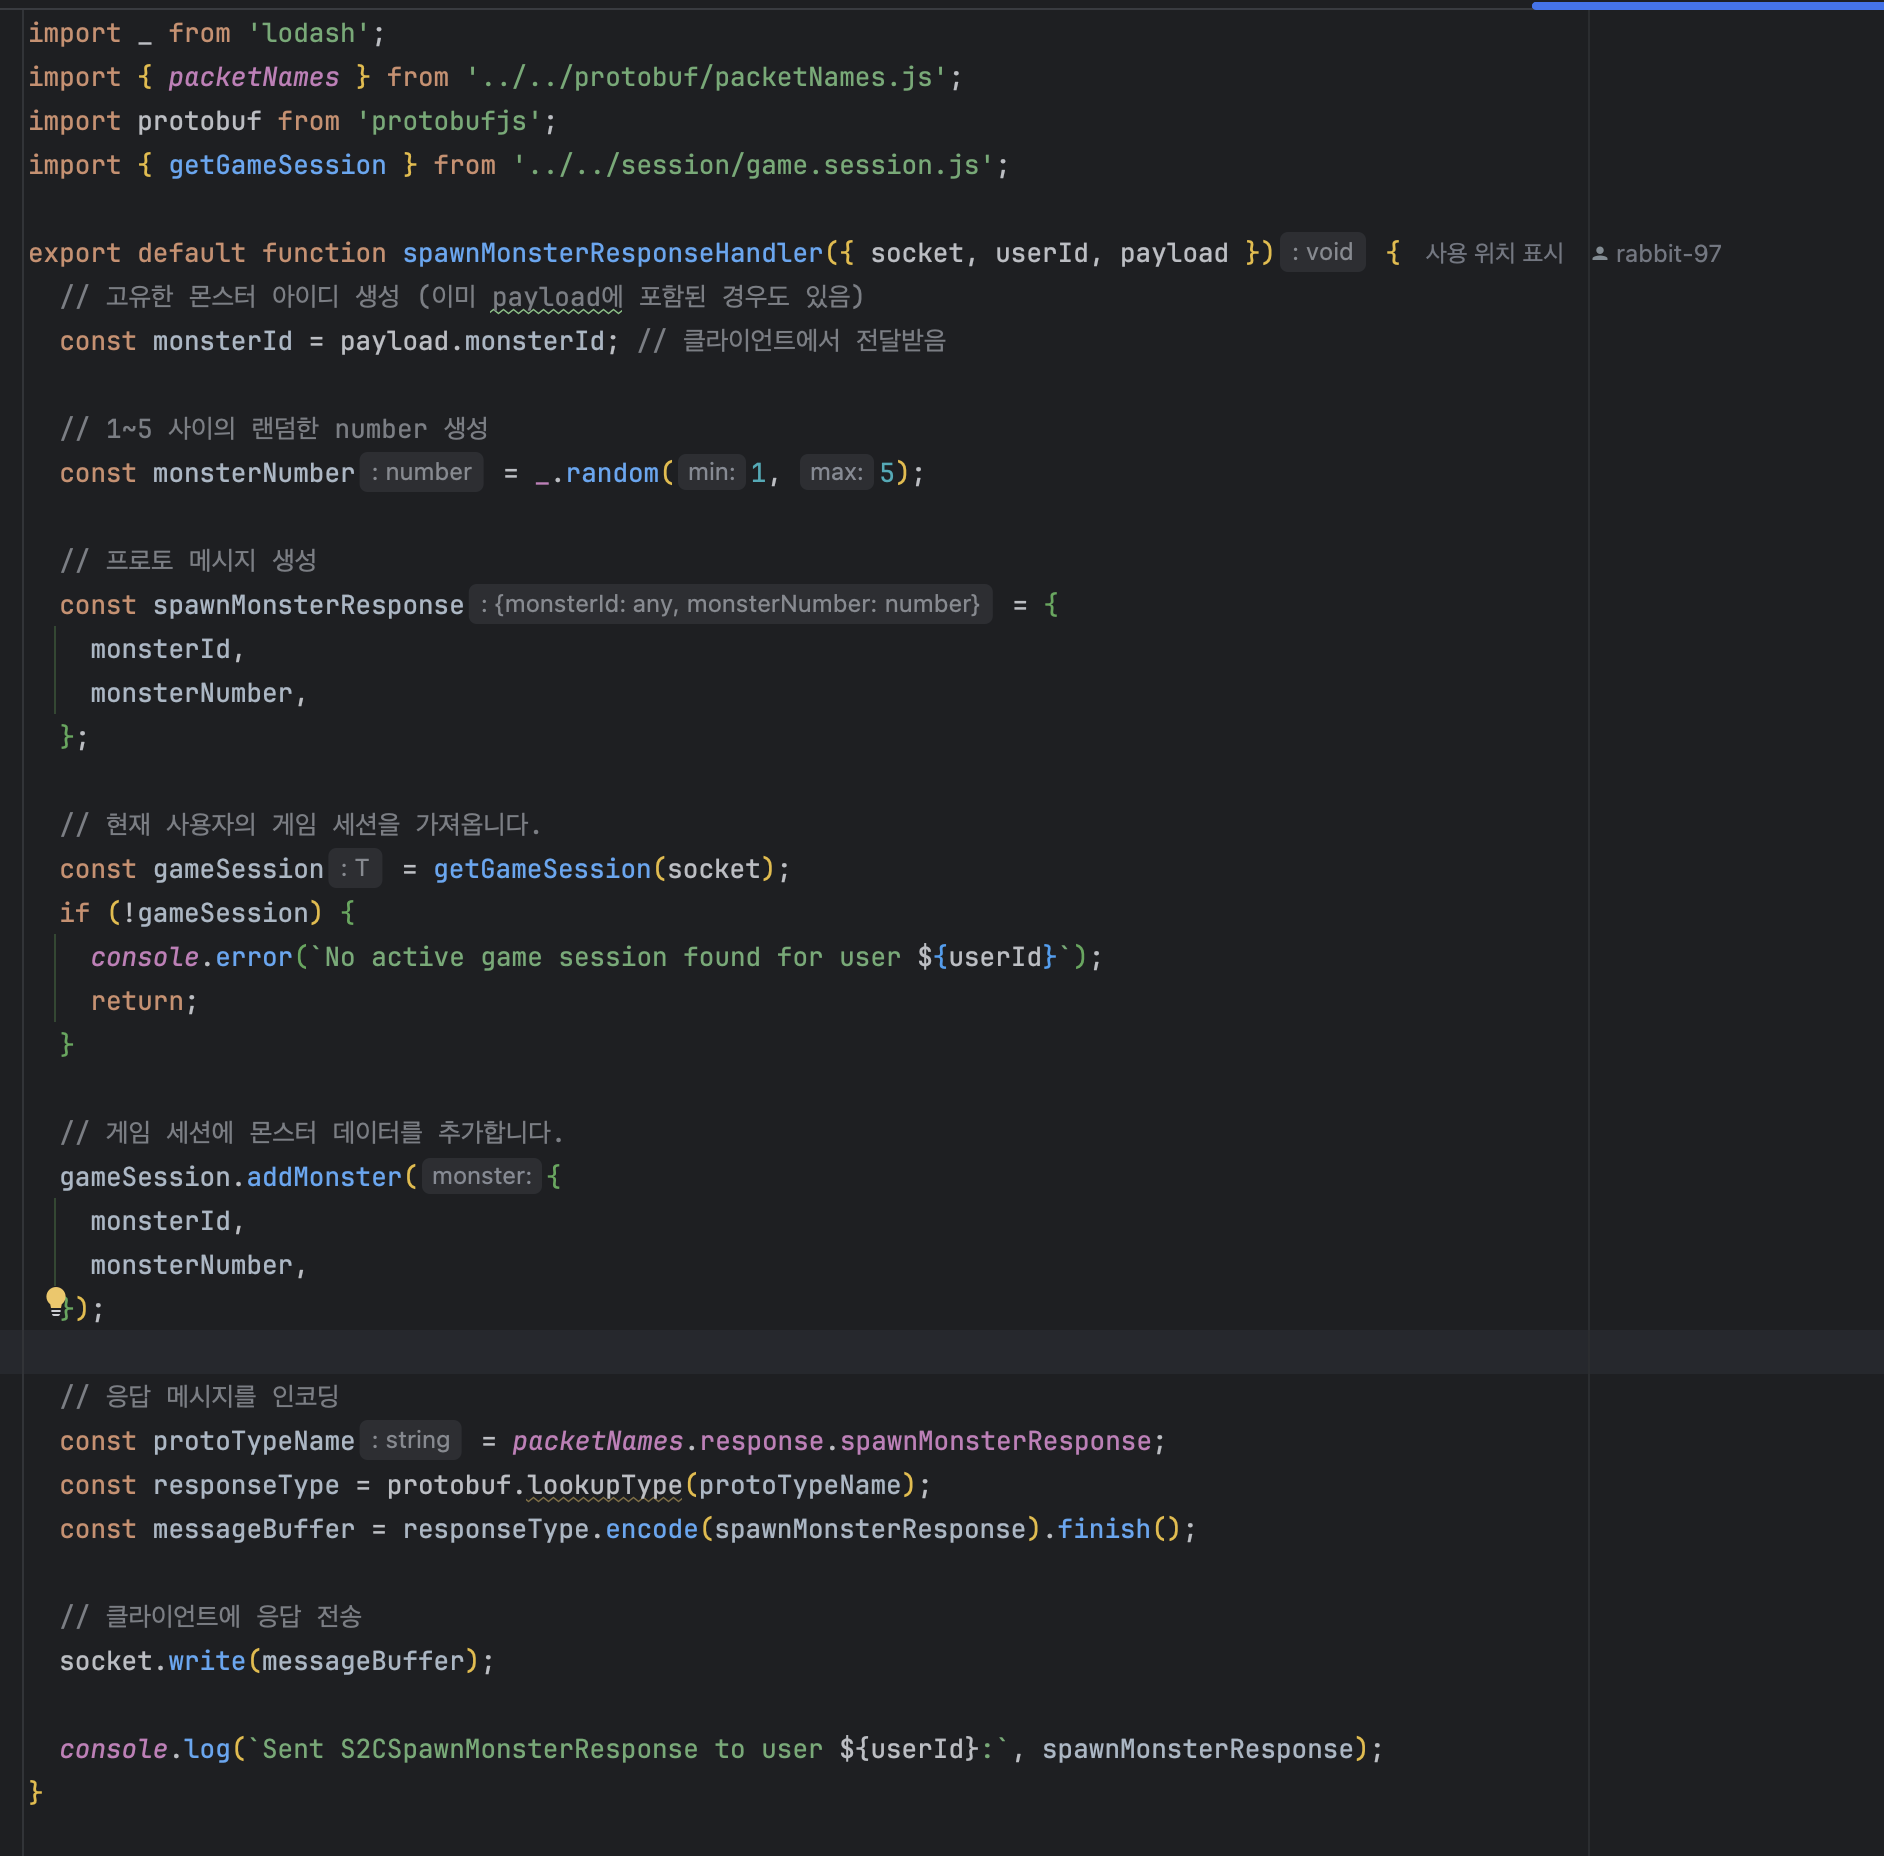Click the final closing brace of the function
The height and width of the screenshot is (1856, 1884).
36,1794
